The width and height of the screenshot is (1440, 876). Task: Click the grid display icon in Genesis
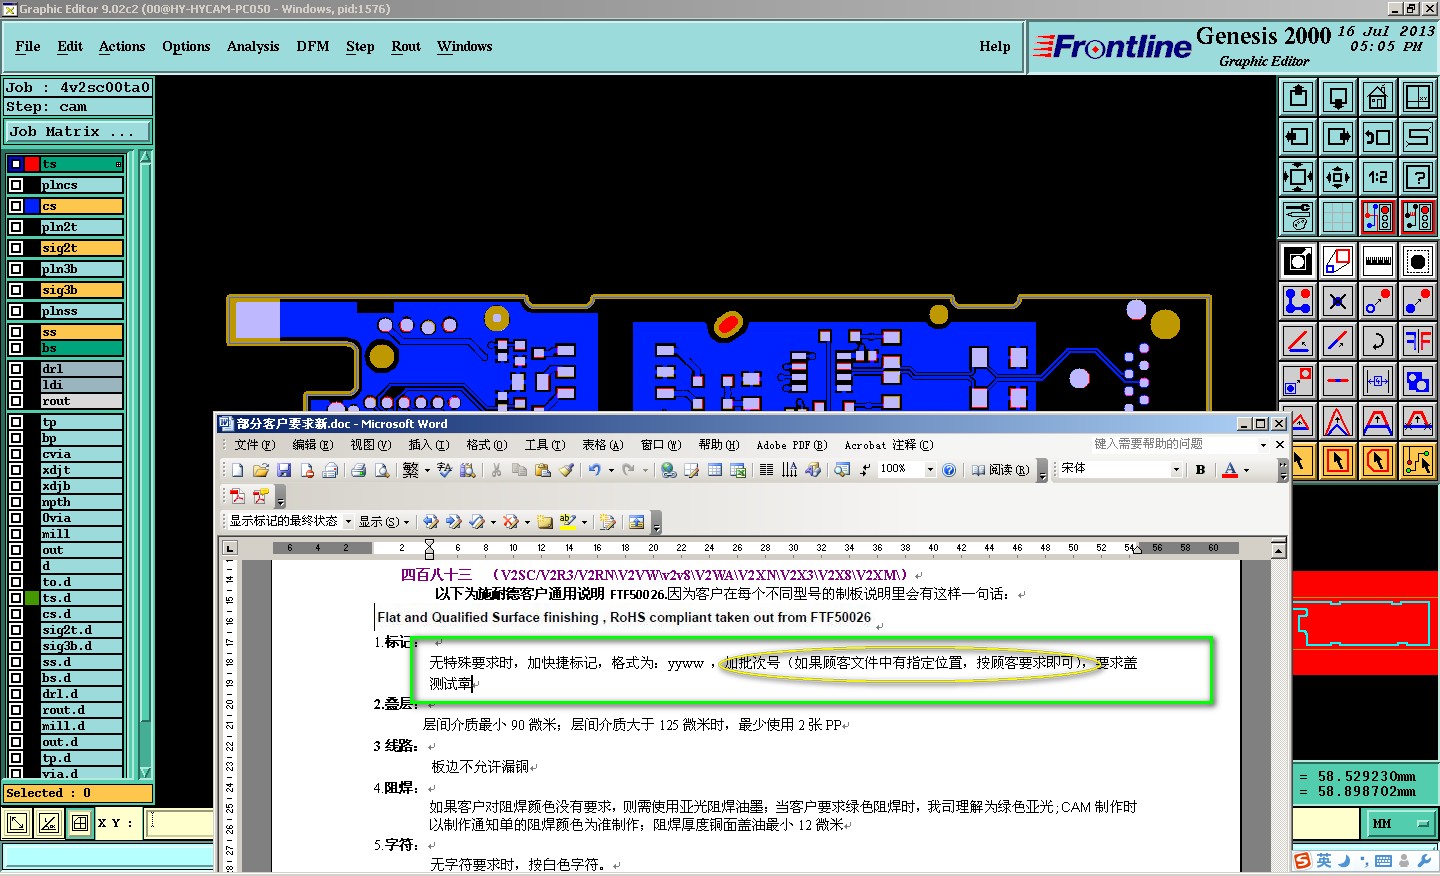click(1338, 216)
